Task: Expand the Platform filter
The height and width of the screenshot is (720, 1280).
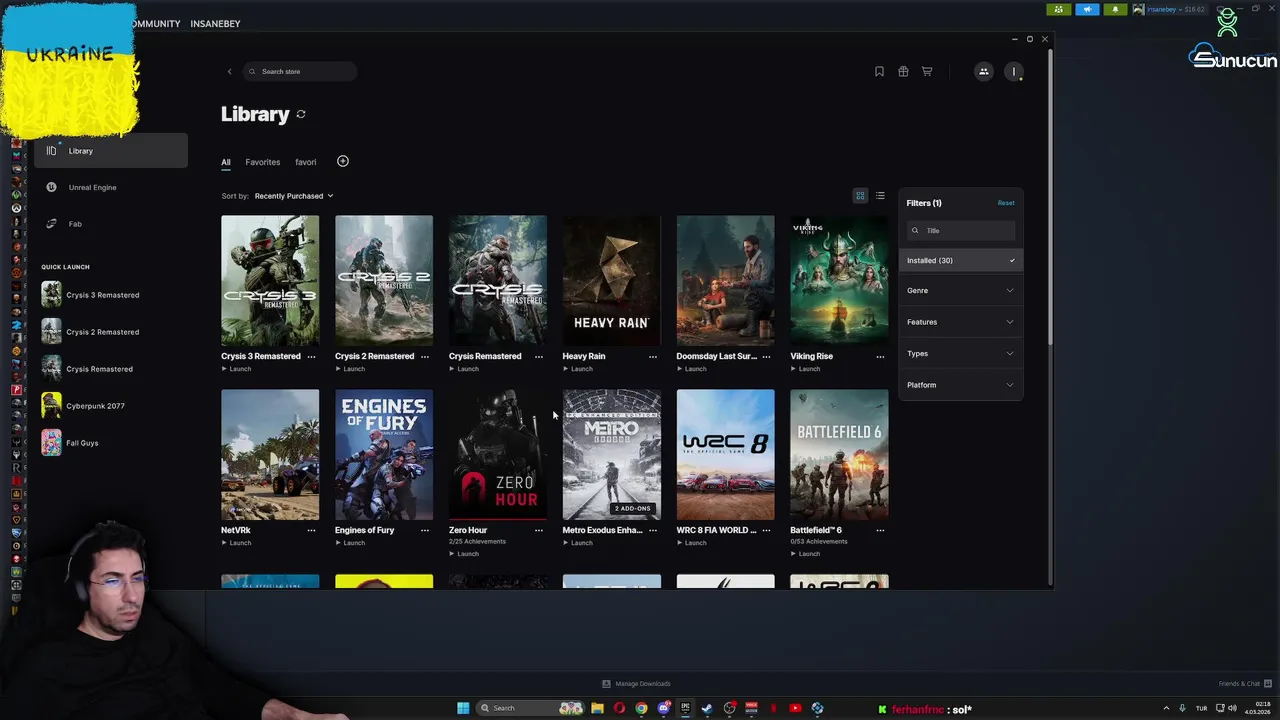Action: 960,385
